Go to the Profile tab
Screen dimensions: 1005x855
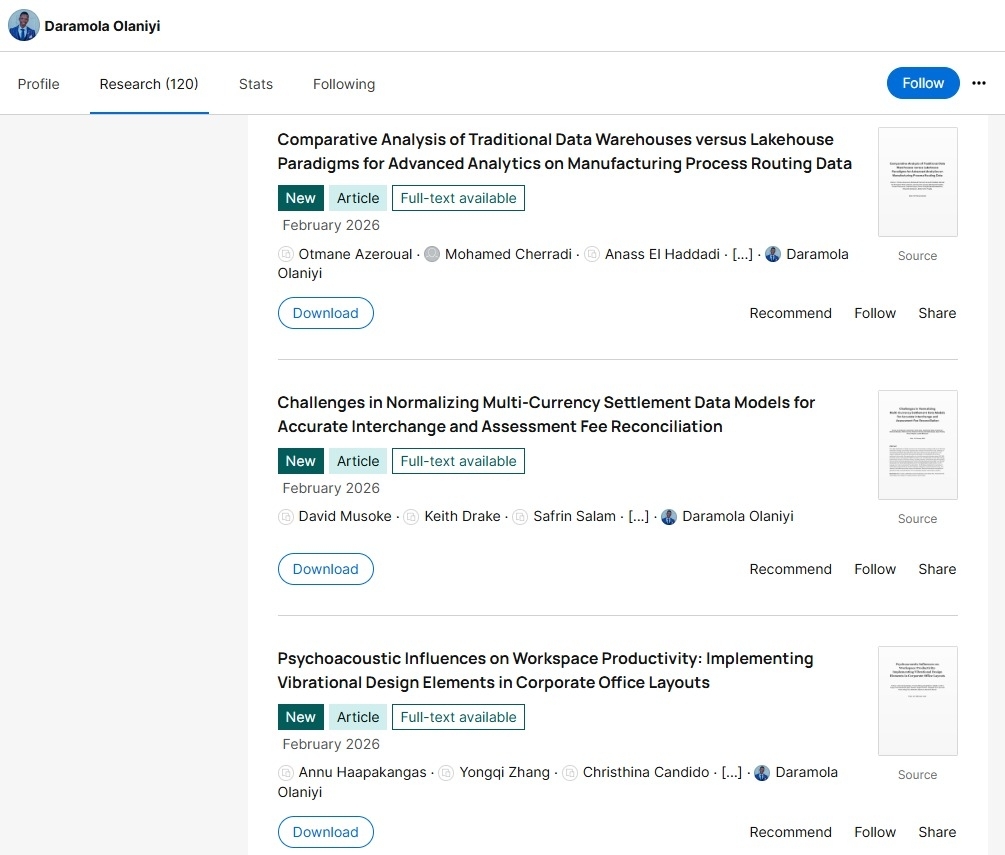(39, 84)
